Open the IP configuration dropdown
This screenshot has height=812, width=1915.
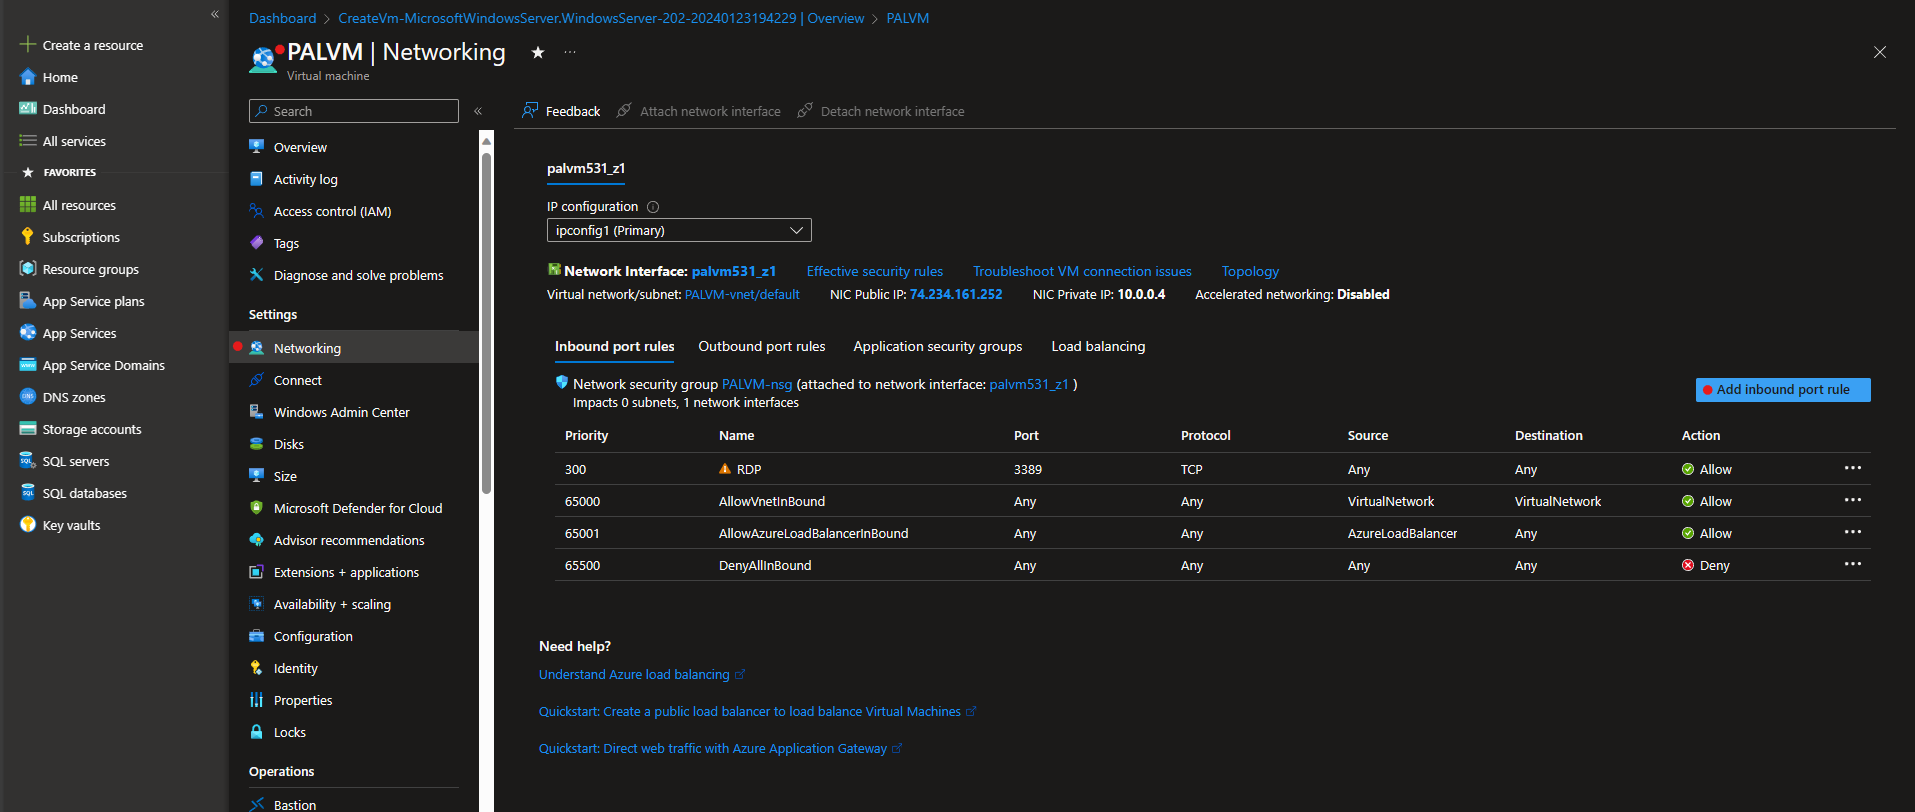[679, 230]
